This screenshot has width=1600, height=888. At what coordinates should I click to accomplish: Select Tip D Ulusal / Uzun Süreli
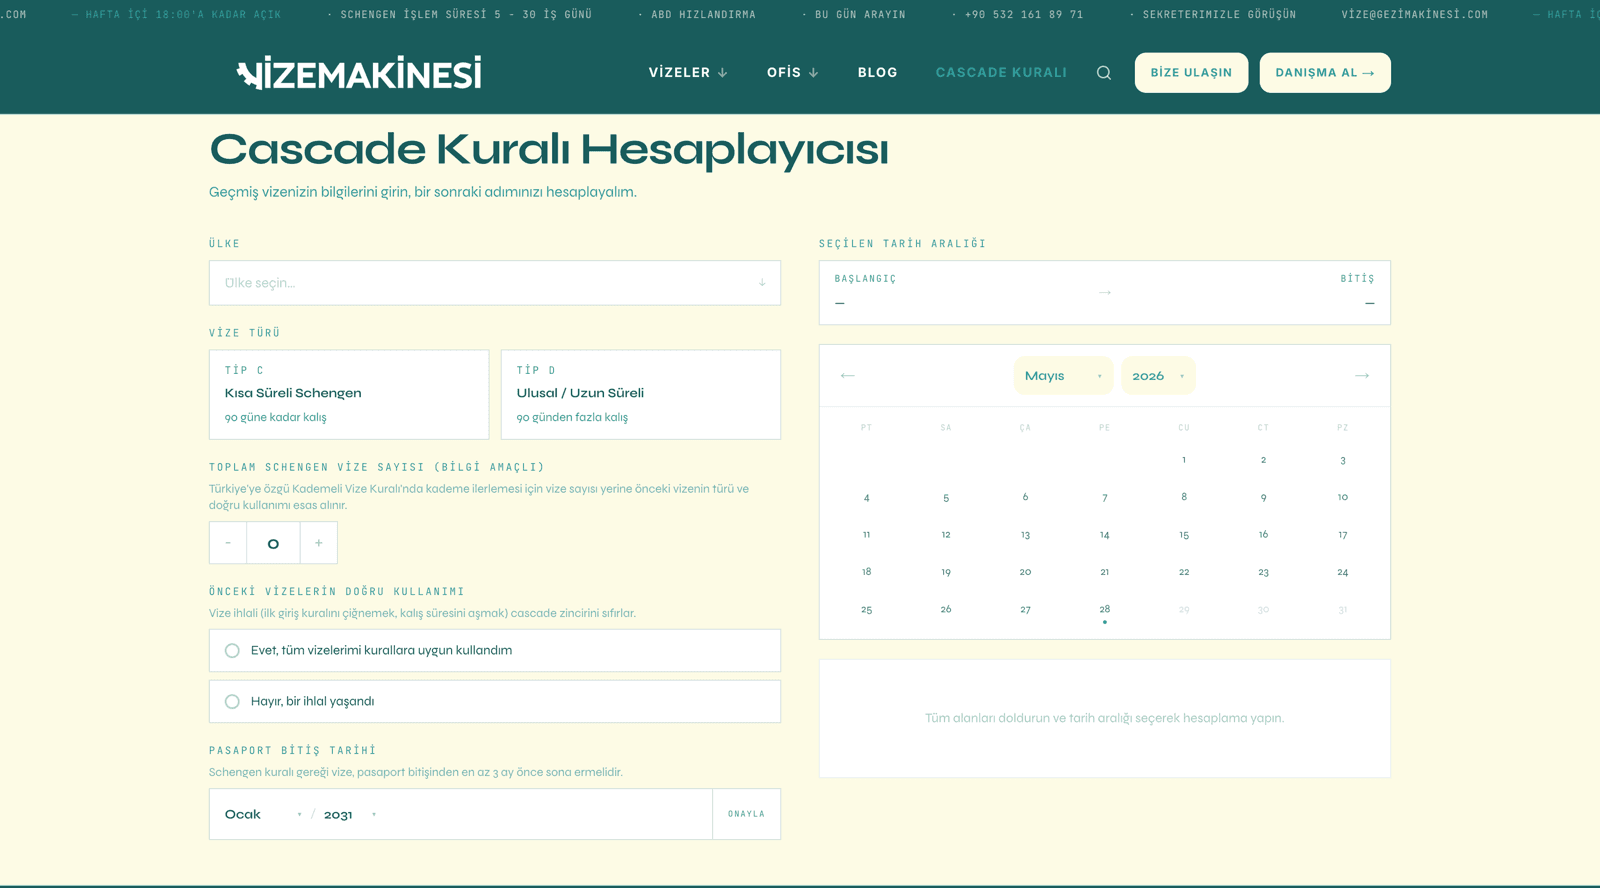coord(641,394)
